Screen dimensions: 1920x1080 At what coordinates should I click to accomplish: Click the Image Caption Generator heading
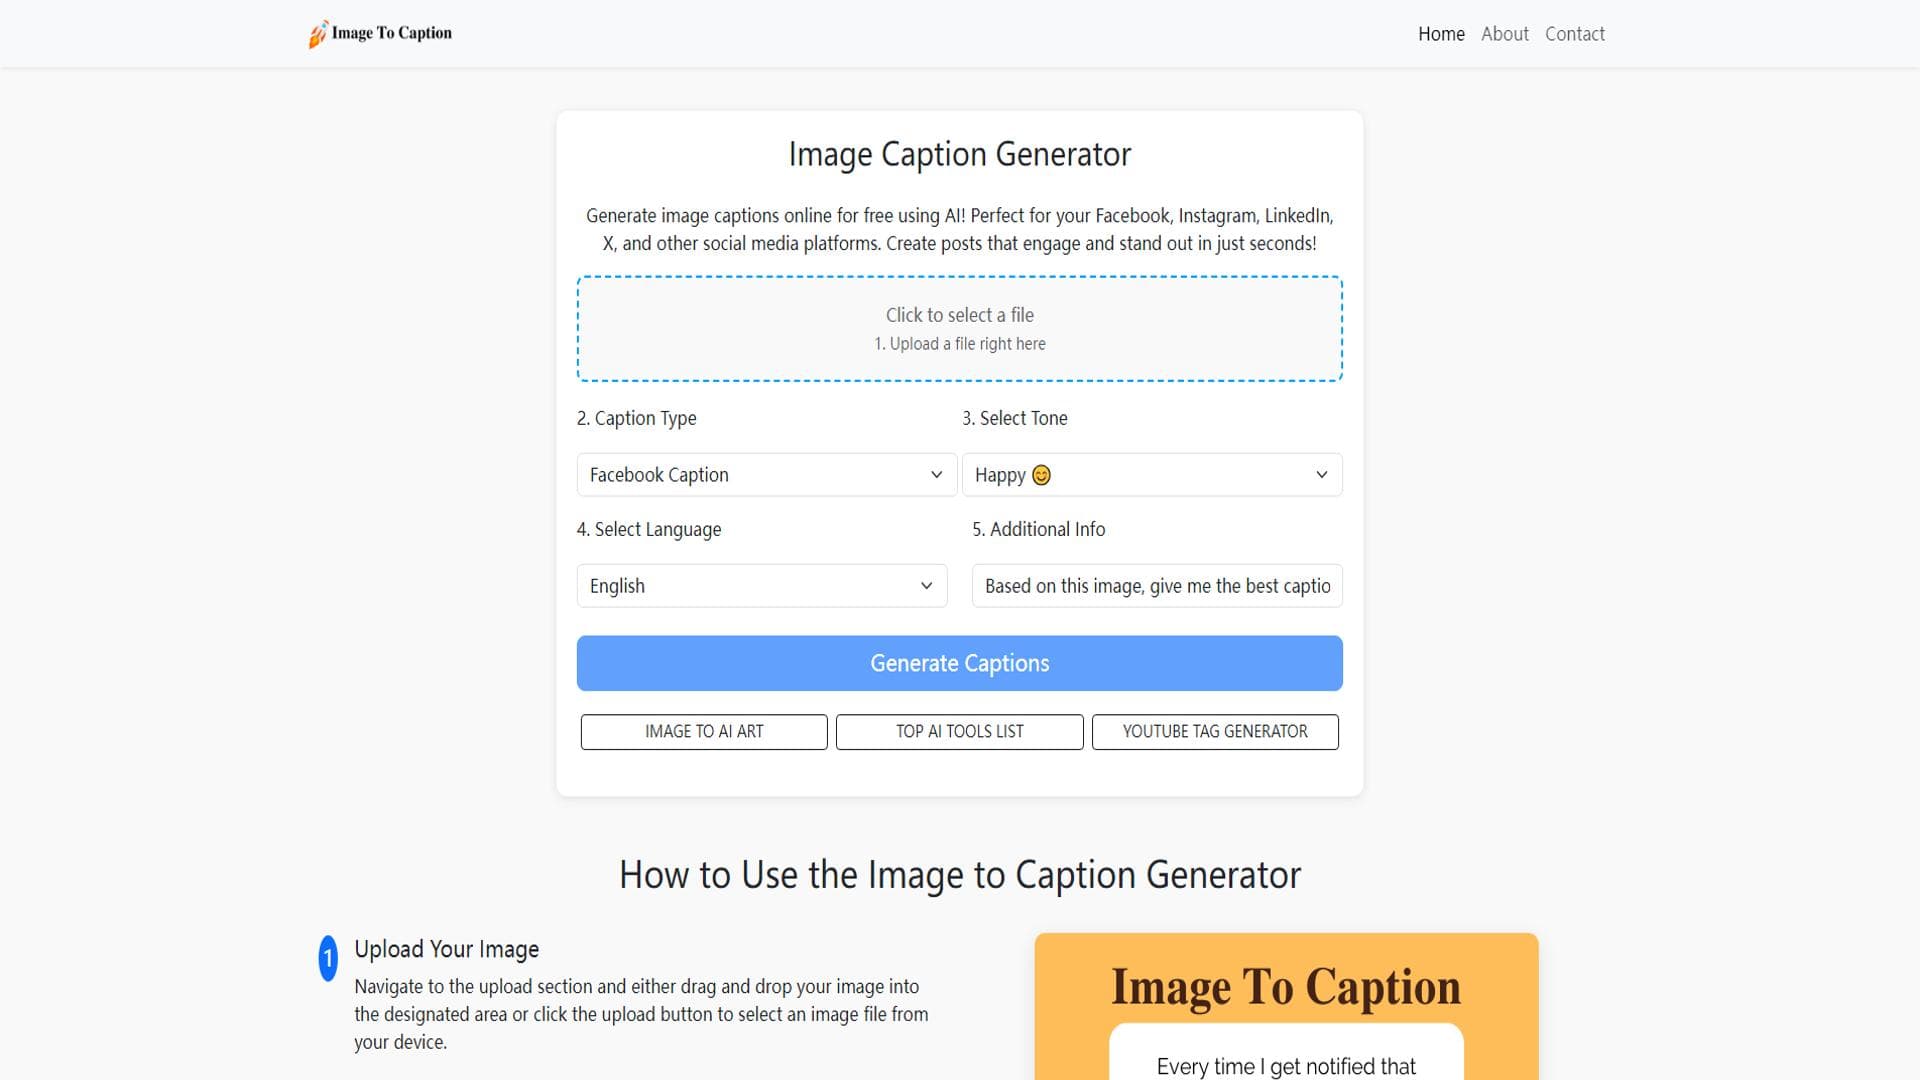pyautogui.click(x=959, y=154)
